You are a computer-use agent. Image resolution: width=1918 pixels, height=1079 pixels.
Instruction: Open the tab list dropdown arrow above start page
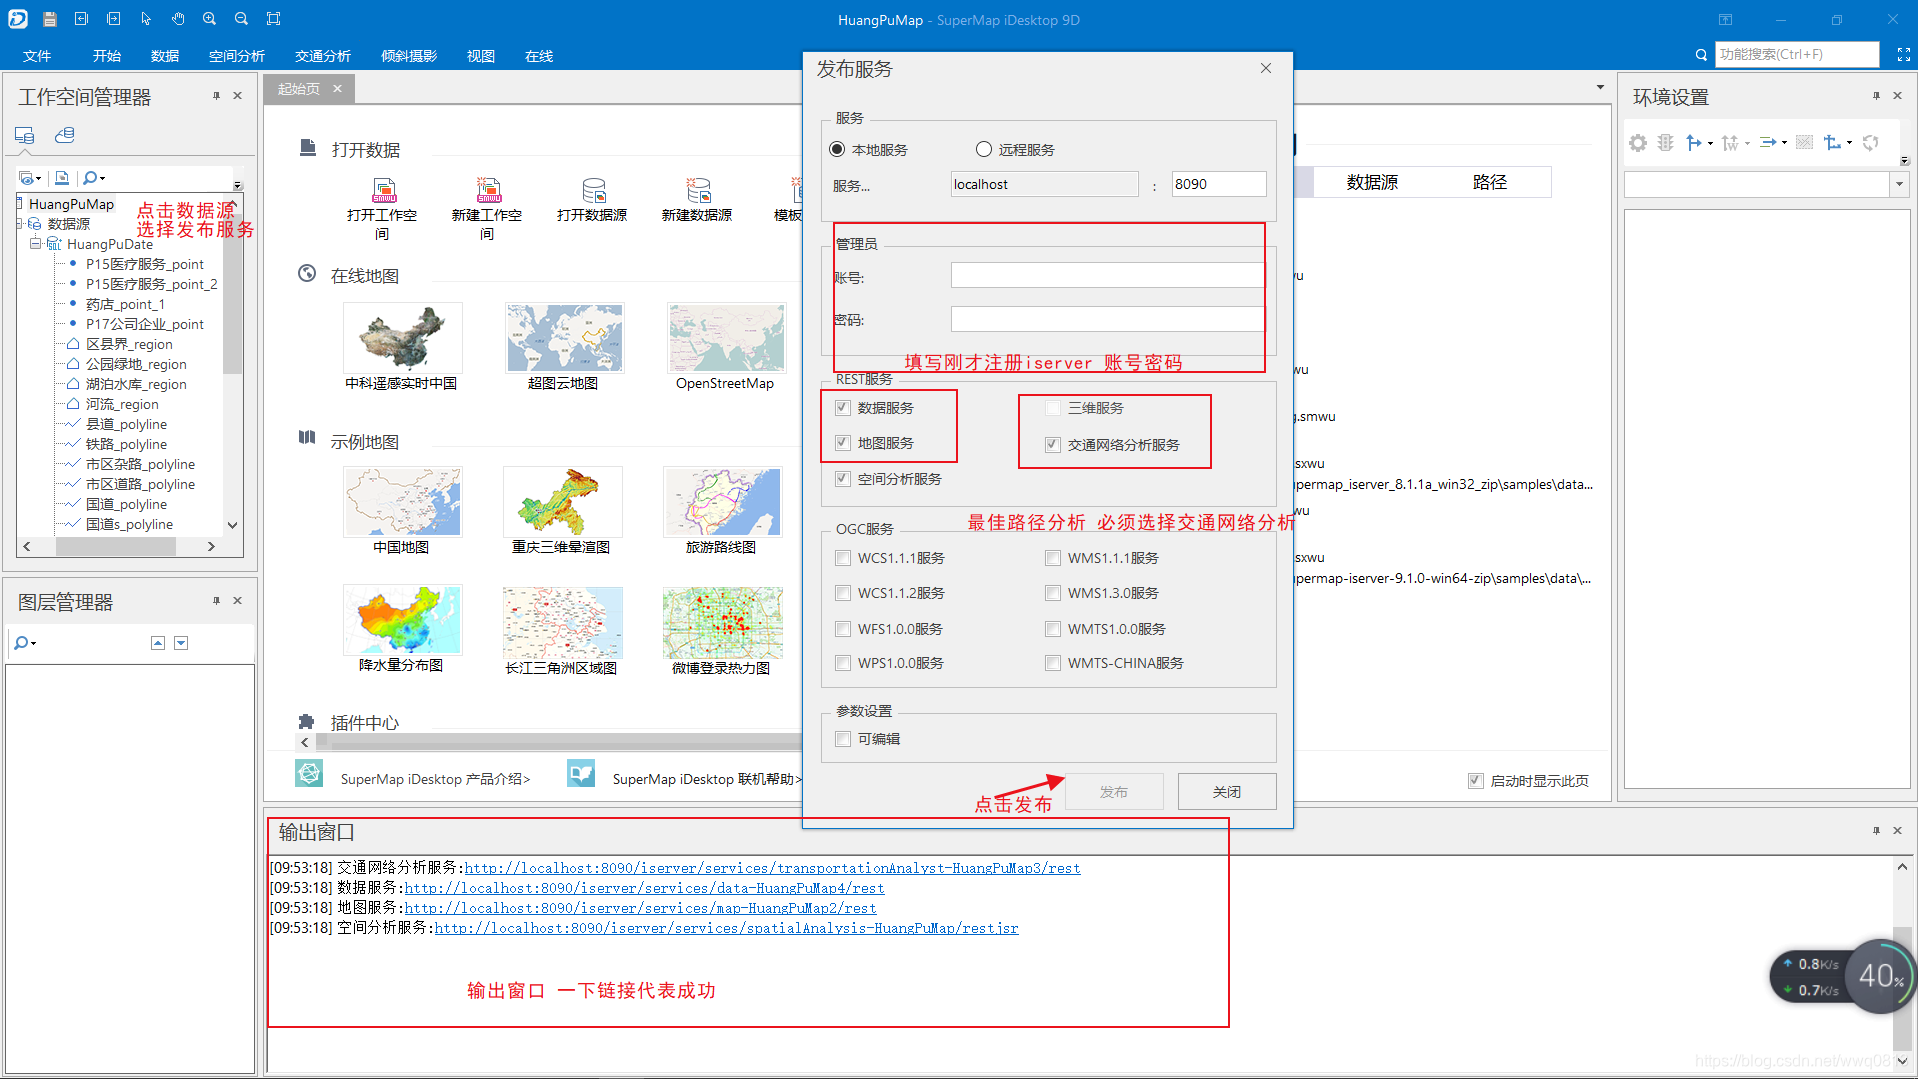click(x=1600, y=88)
